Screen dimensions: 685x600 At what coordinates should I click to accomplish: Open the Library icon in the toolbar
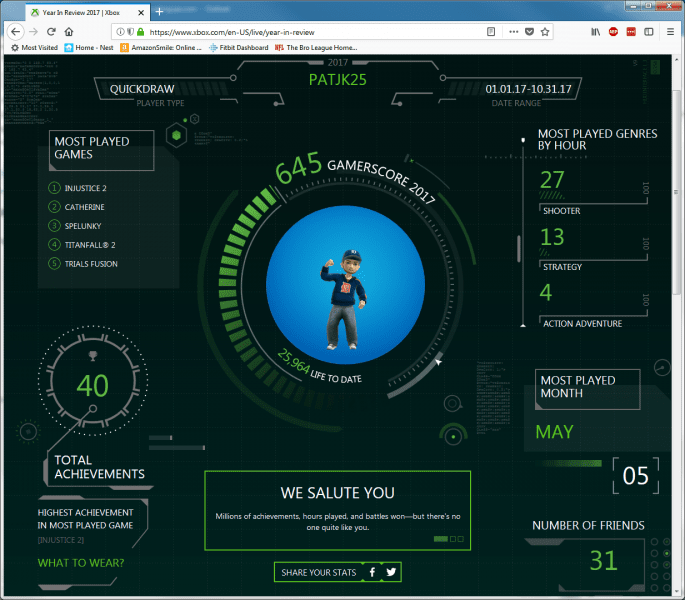[x=594, y=32]
